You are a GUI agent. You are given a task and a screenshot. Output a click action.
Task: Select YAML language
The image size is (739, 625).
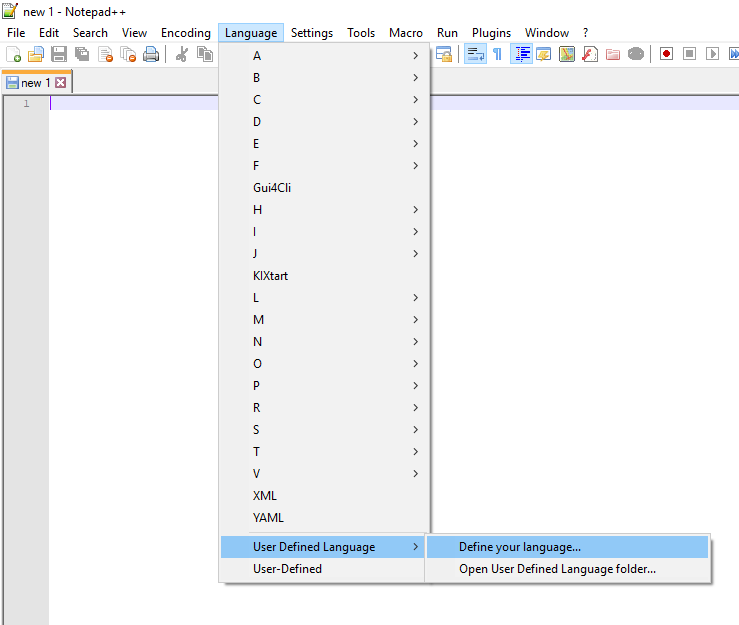[325, 518]
